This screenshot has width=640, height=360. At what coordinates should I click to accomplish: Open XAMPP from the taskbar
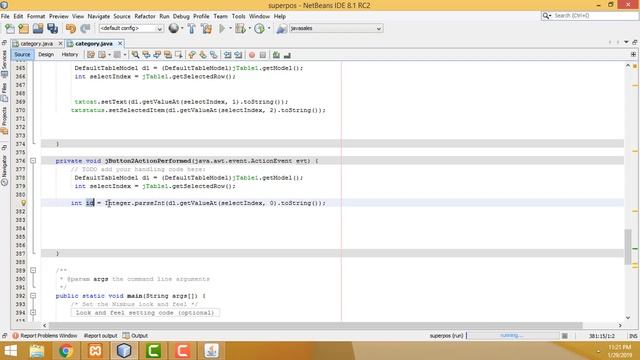(95, 351)
